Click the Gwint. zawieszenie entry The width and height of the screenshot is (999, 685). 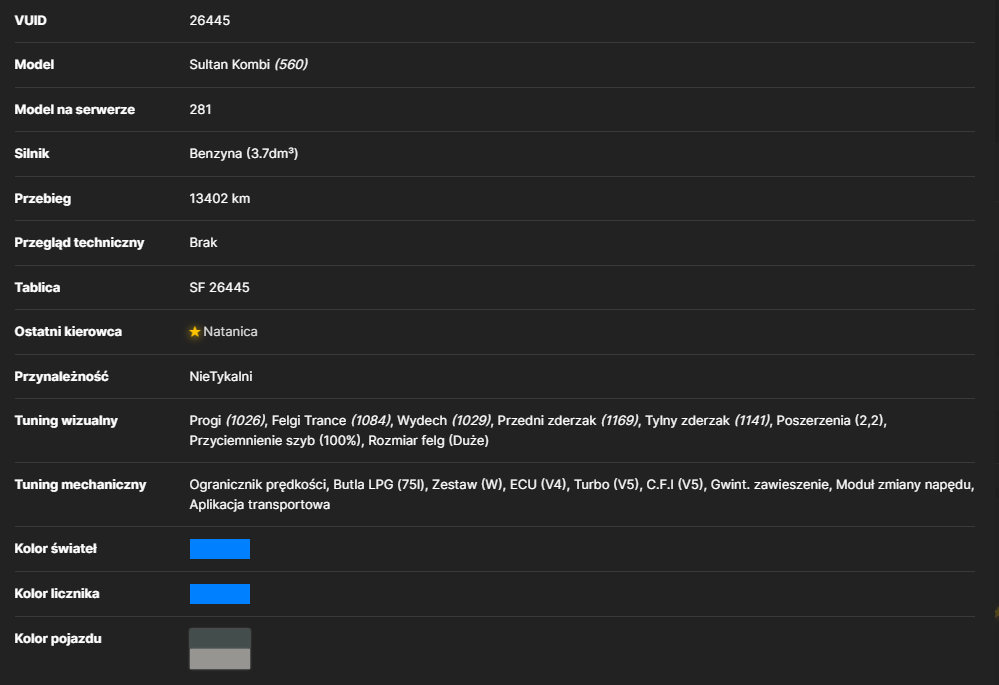tap(770, 485)
